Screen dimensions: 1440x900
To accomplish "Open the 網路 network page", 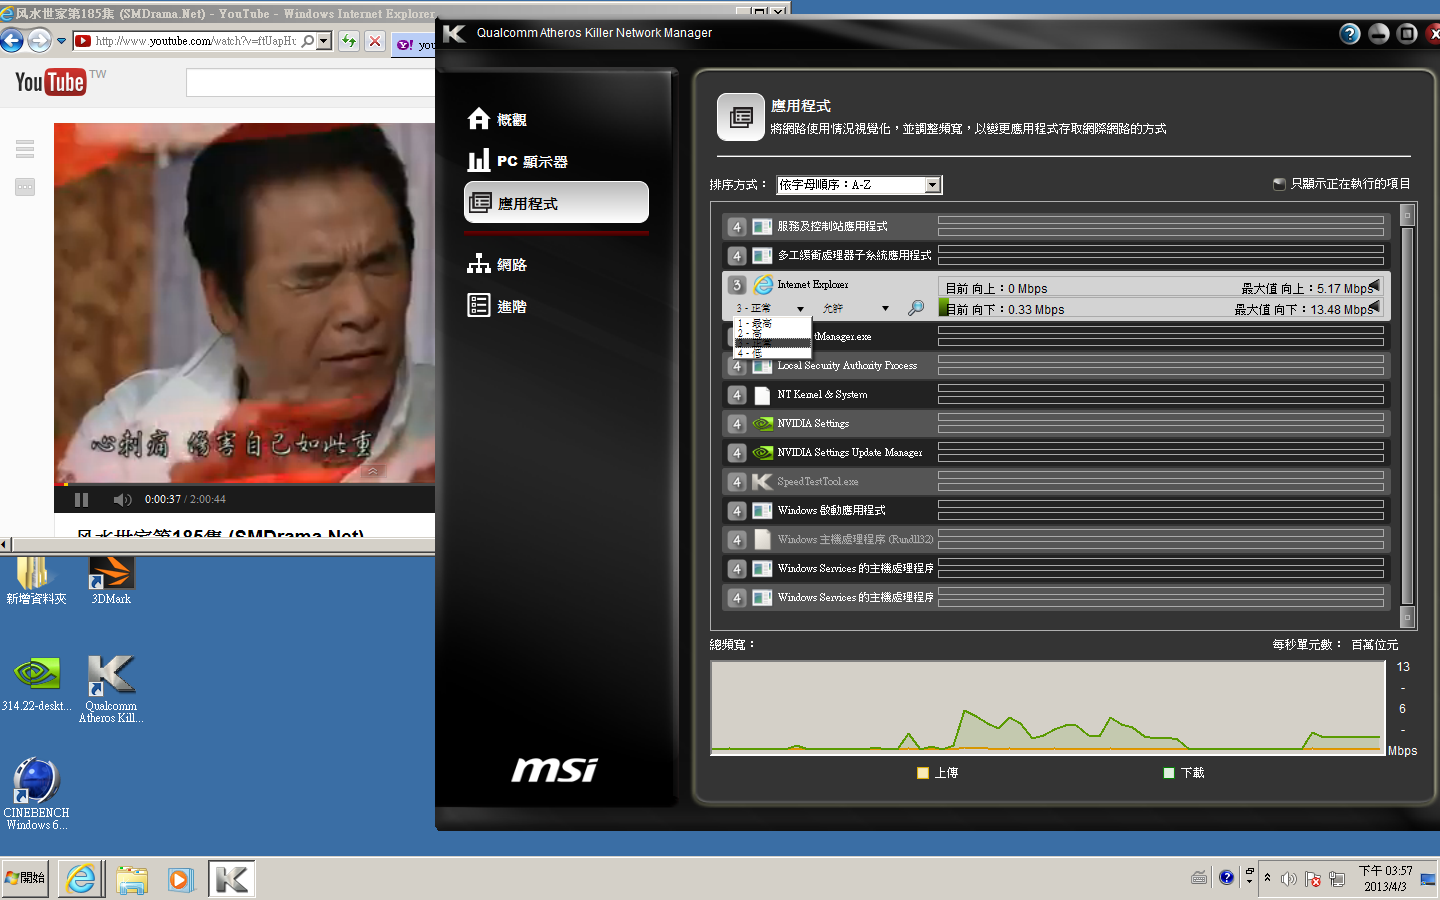I will [x=497, y=264].
